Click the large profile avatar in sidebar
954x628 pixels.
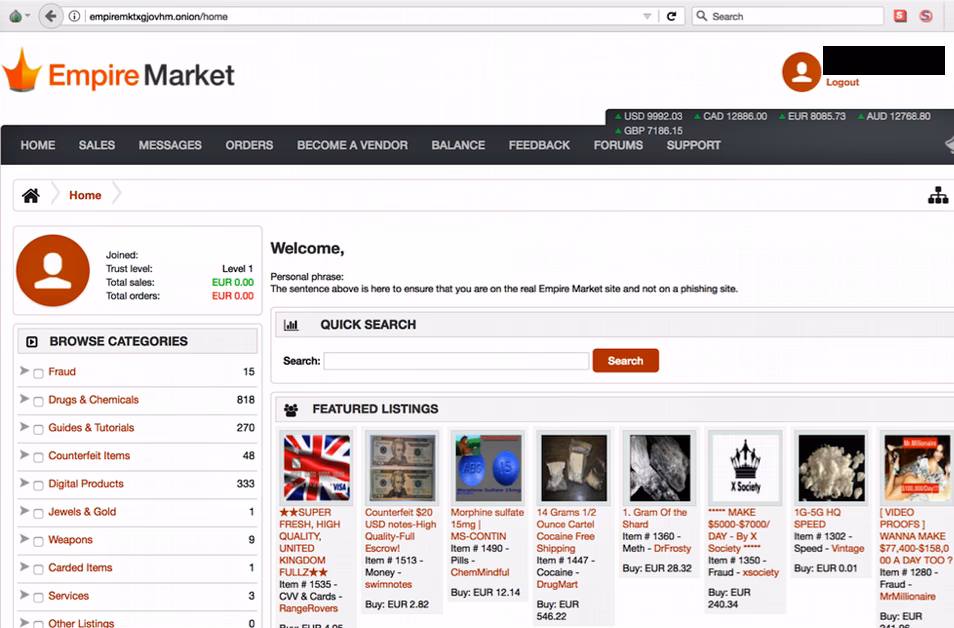click(53, 270)
